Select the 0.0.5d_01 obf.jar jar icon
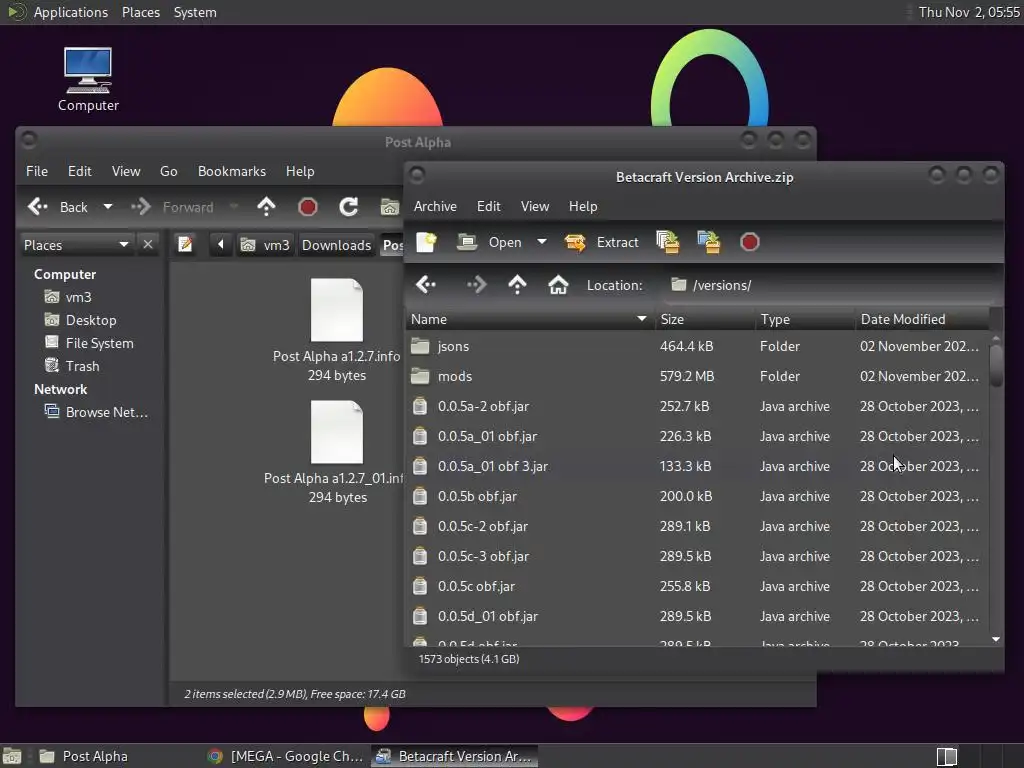 point(420,616)
